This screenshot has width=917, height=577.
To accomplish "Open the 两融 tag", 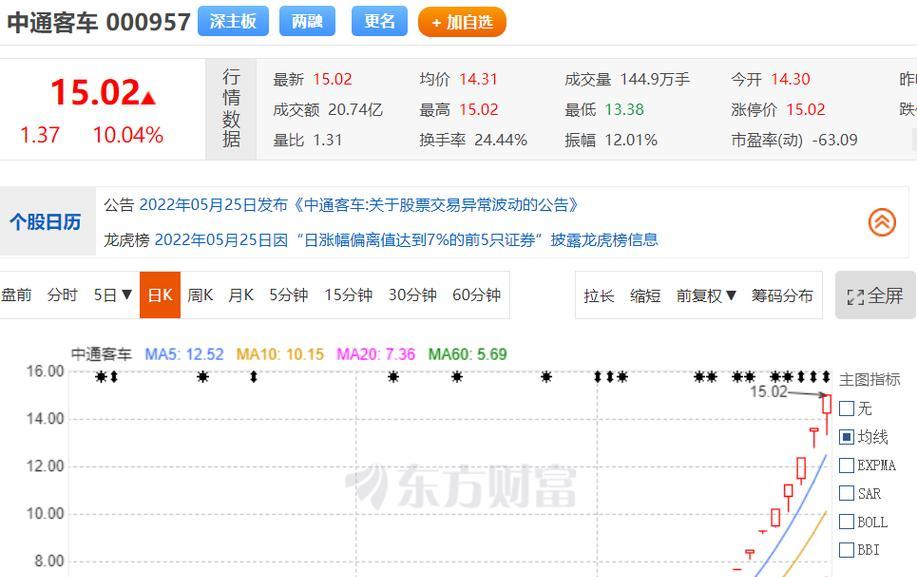I will tap(307, 22).
